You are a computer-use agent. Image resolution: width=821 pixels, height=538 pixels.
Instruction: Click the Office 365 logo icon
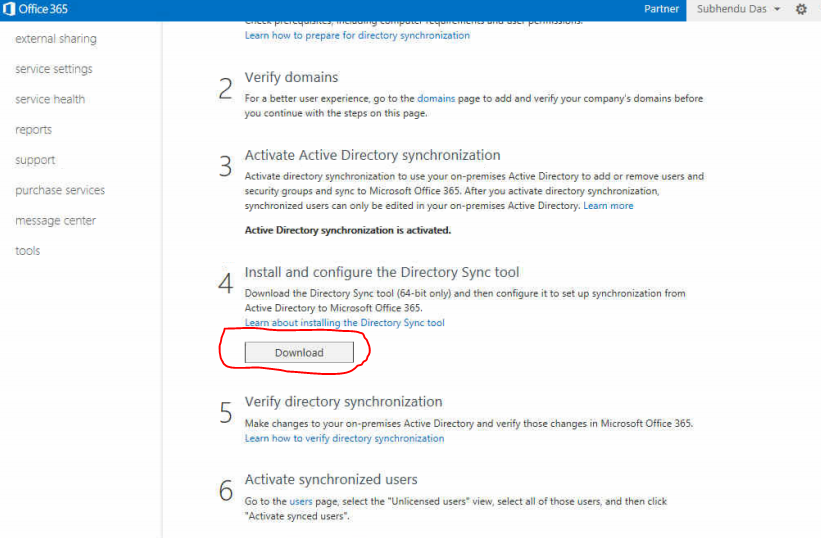point(9,9)
